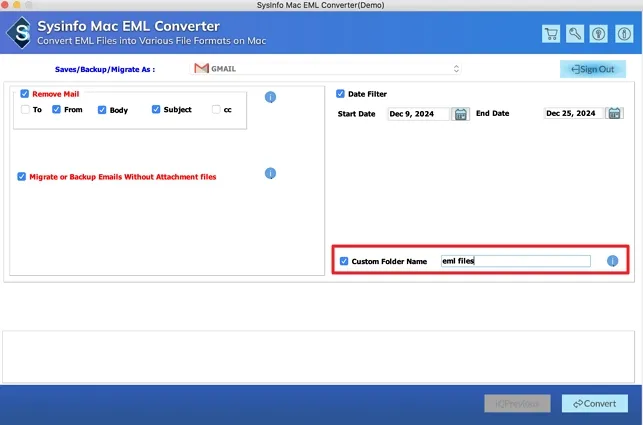Image resolution: width=643 pixels, height=425 pixels.
Task: Click the Sysinfo logo icon
Action: click(x=19, y=33)
